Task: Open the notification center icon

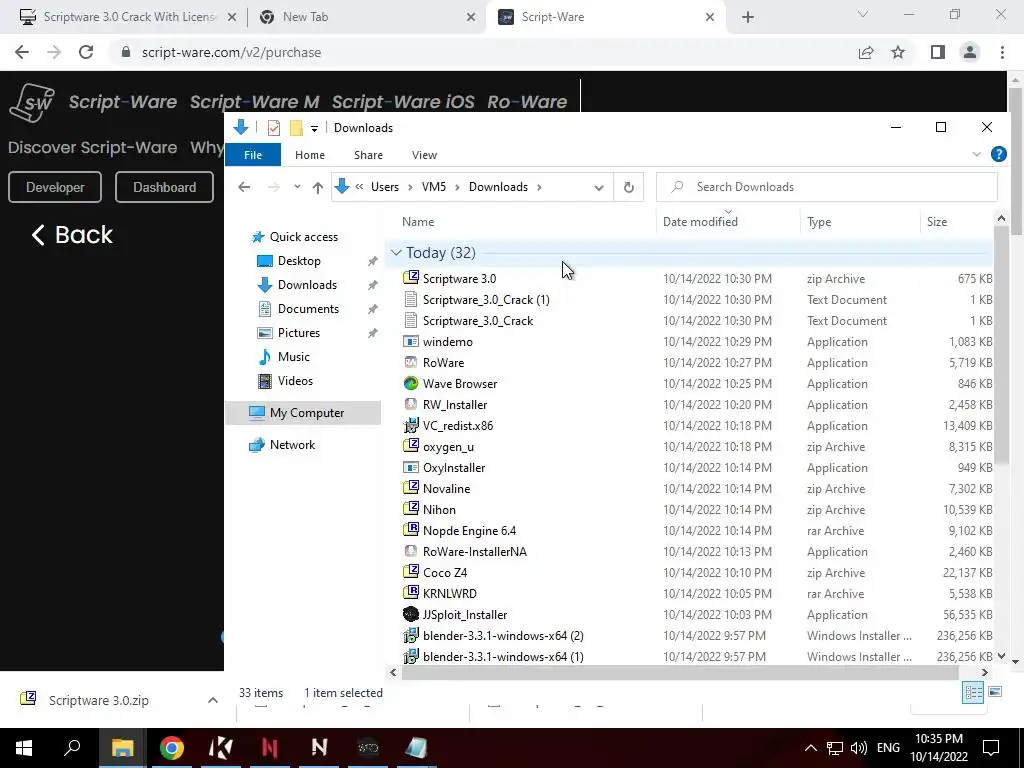Action: [991, 748]
